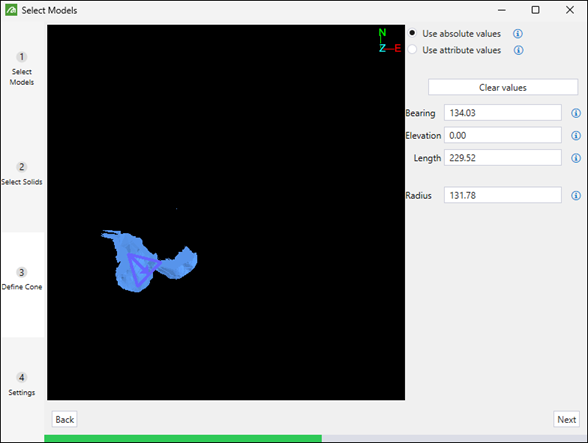Go to step 1 Select Models
Screen dimensions: 588x443
click(22, 69)
